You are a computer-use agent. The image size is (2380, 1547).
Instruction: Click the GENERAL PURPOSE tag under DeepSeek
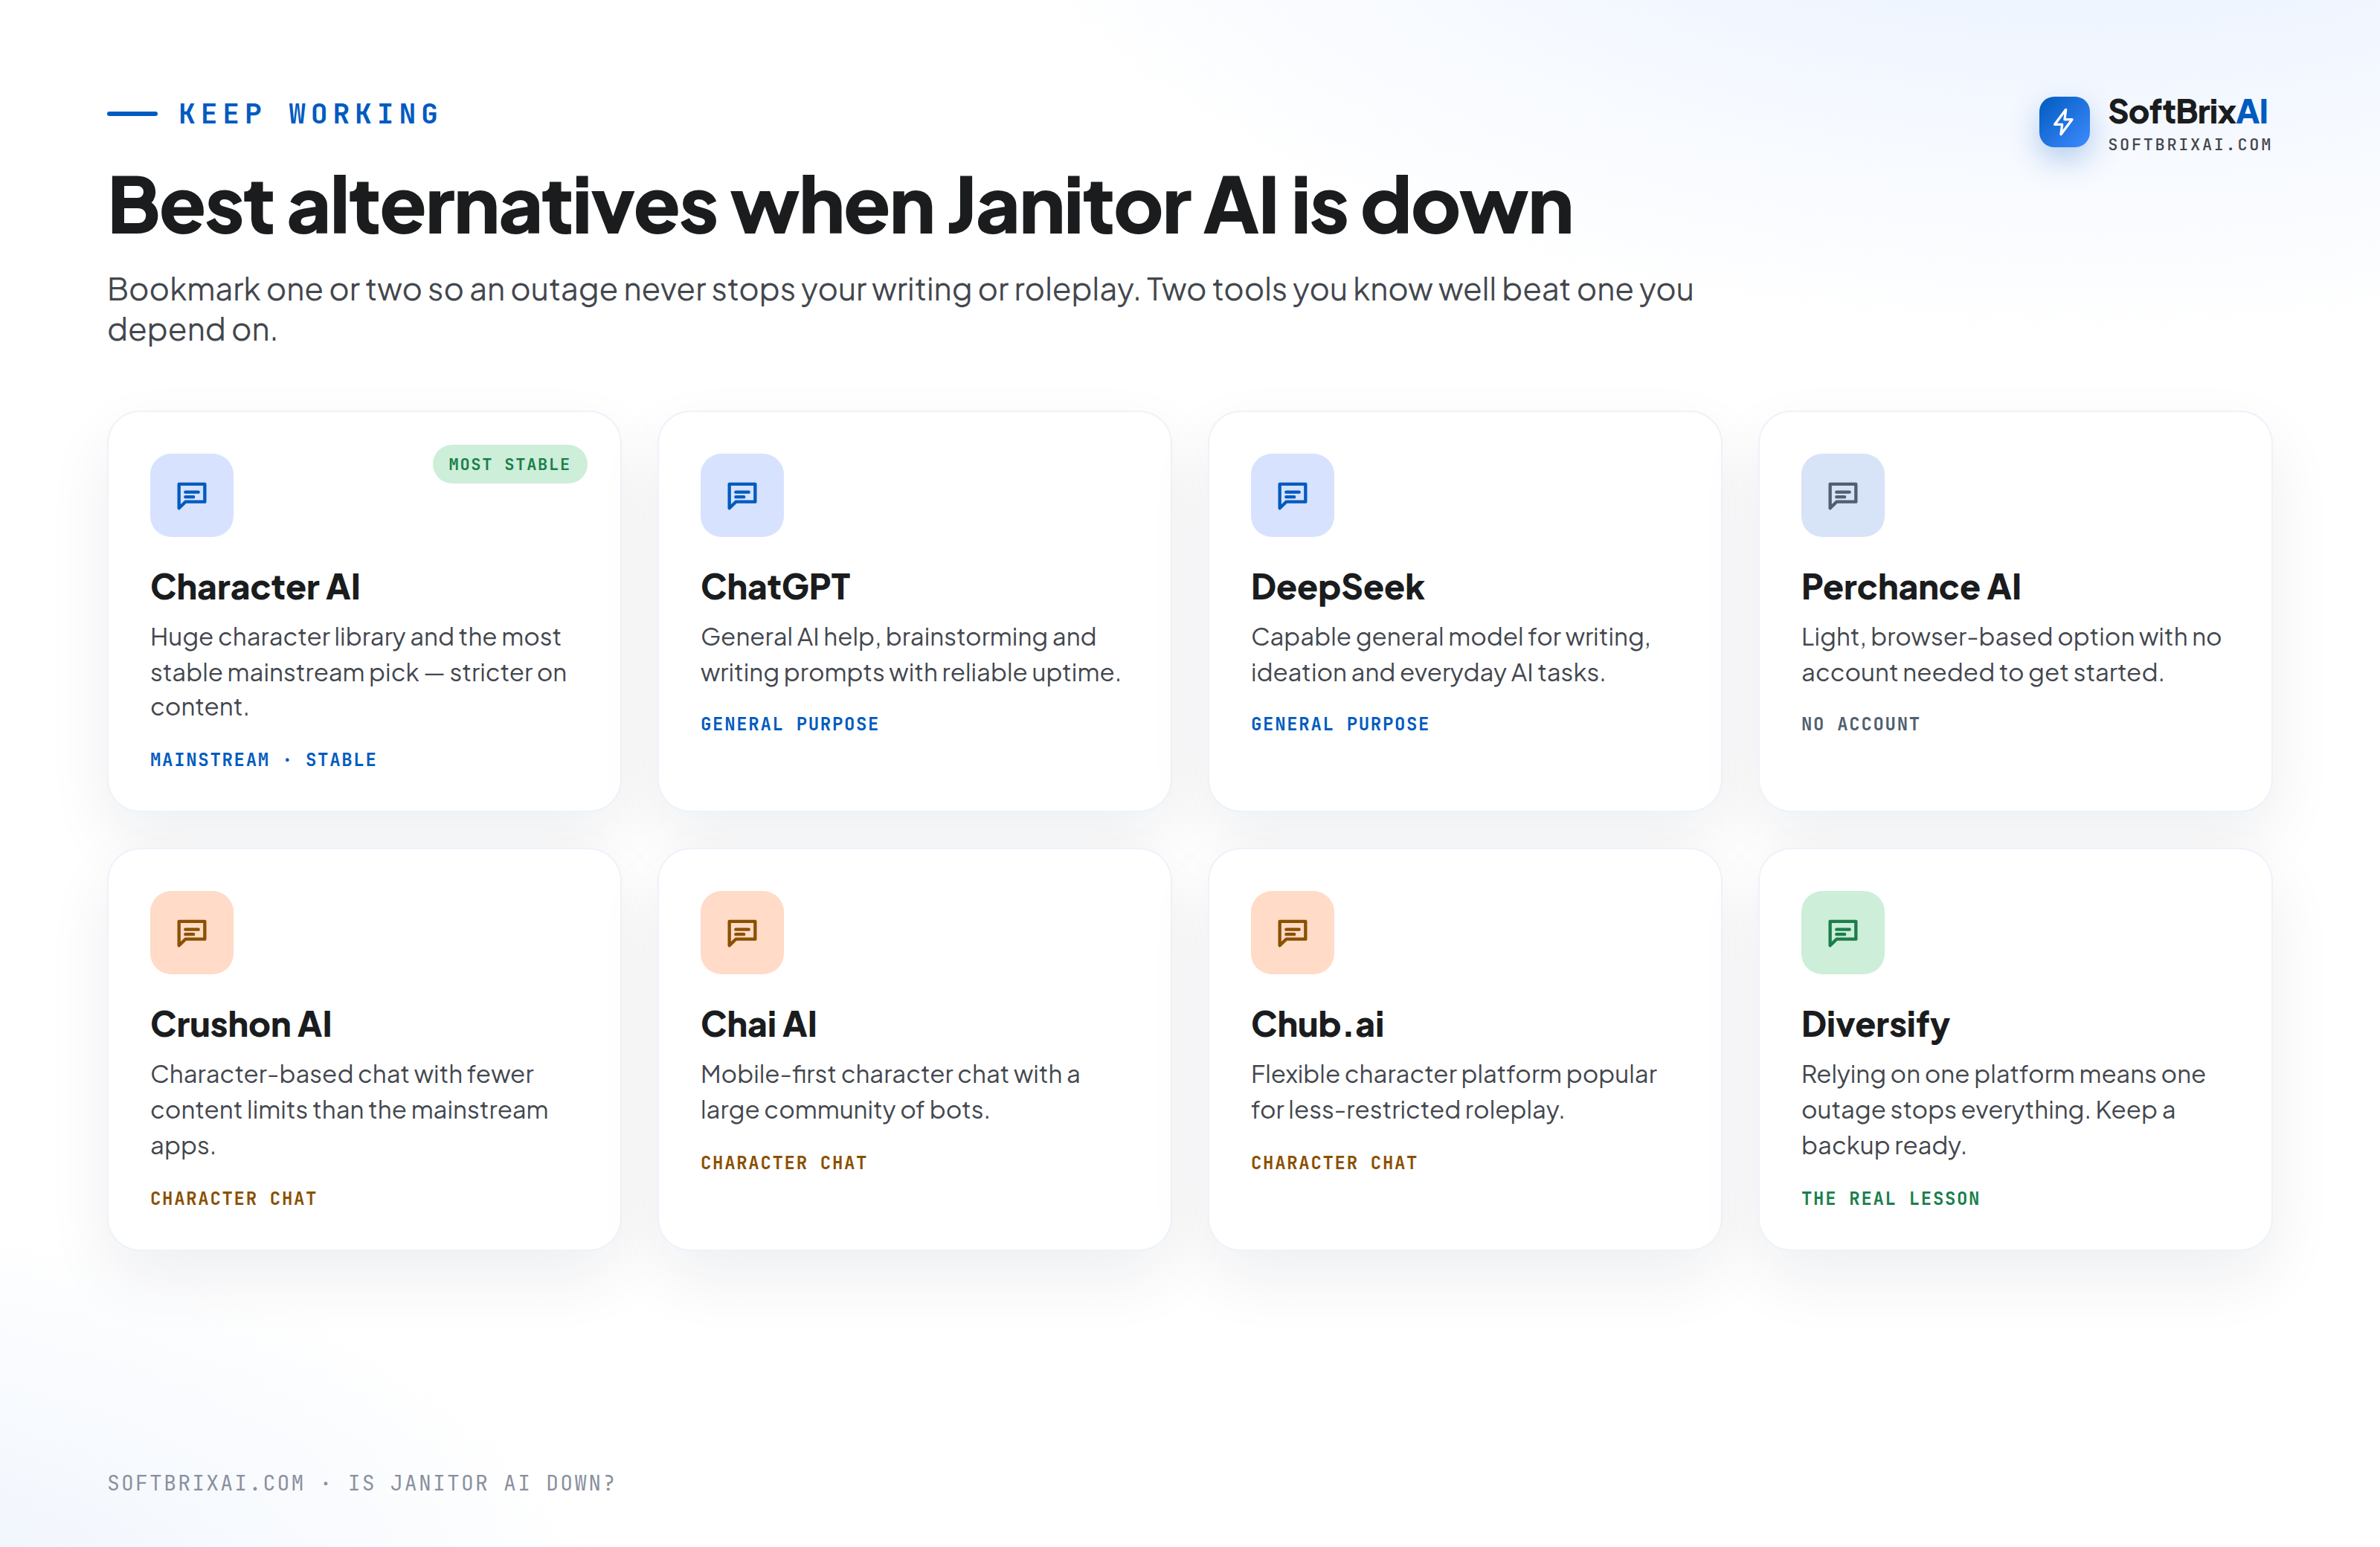[1340, 724]
